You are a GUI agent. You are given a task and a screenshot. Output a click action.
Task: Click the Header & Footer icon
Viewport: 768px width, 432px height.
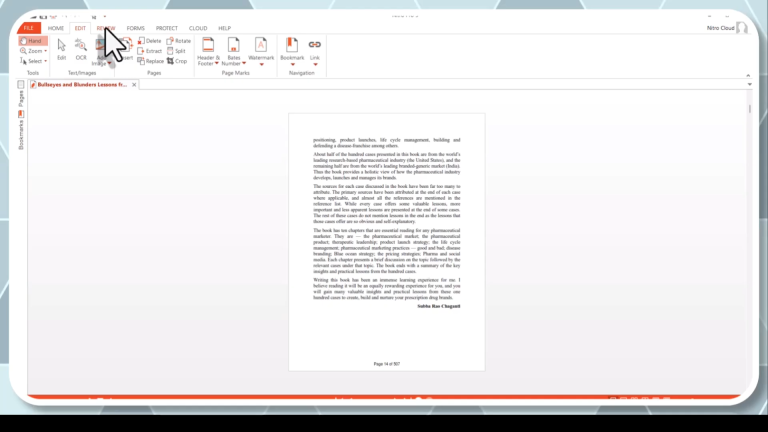(208, 45)
